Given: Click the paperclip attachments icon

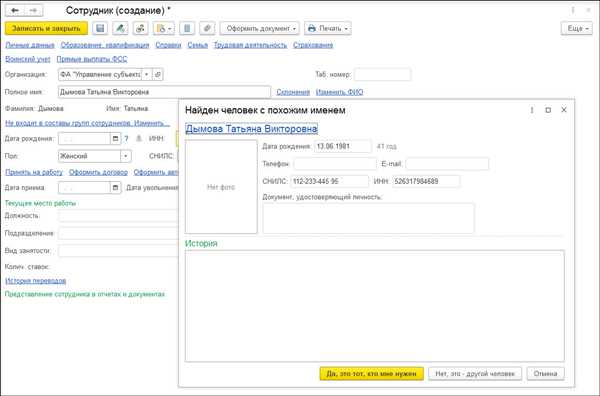Looking at the screenshot, I should pyautogui.click(x=207, y=28).
